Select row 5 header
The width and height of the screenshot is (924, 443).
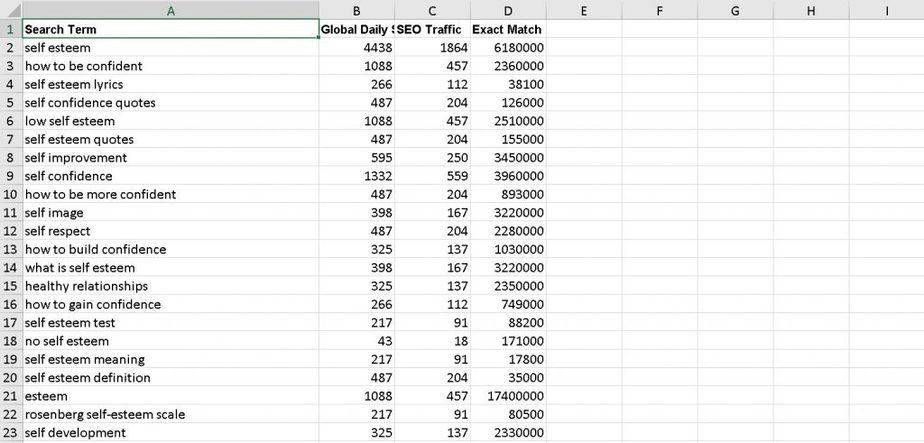click(10, 102)
